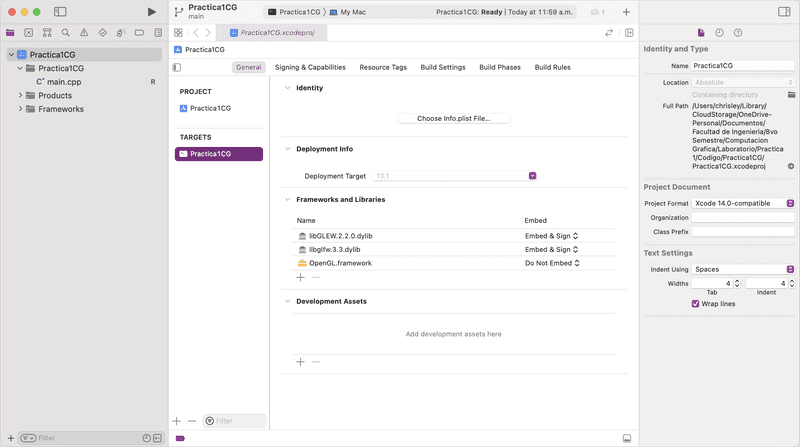Hide the project and targets list
This screenshot has width=800, height=447.
pos(177,67)
